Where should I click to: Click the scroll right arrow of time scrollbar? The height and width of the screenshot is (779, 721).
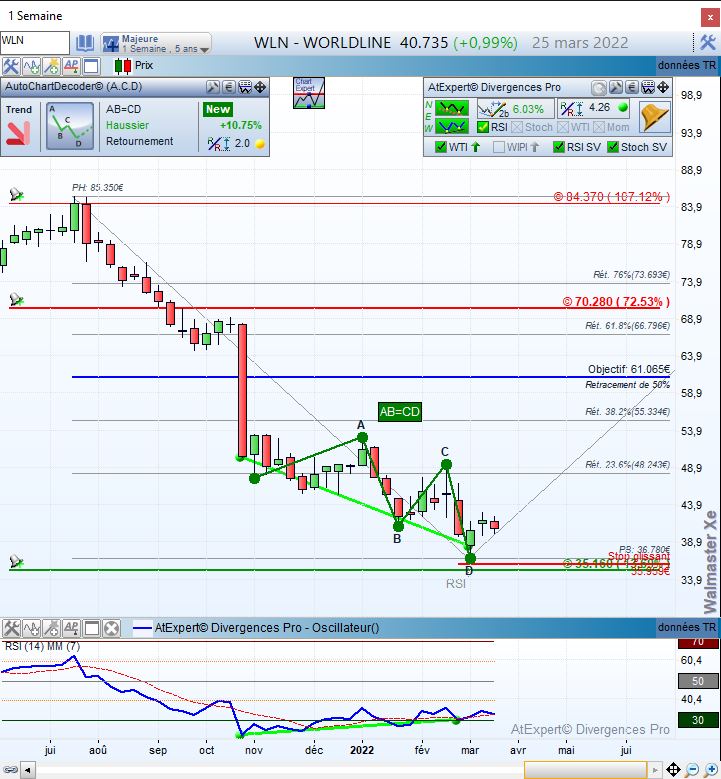[x=655, y=770]
